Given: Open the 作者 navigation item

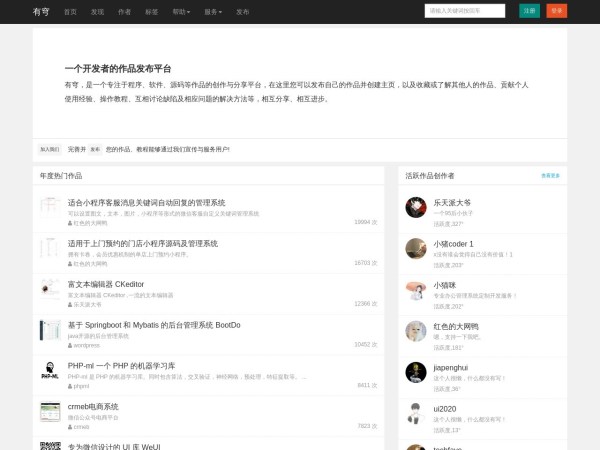Looking at the screenshot, I should click(x=124, y=12).
